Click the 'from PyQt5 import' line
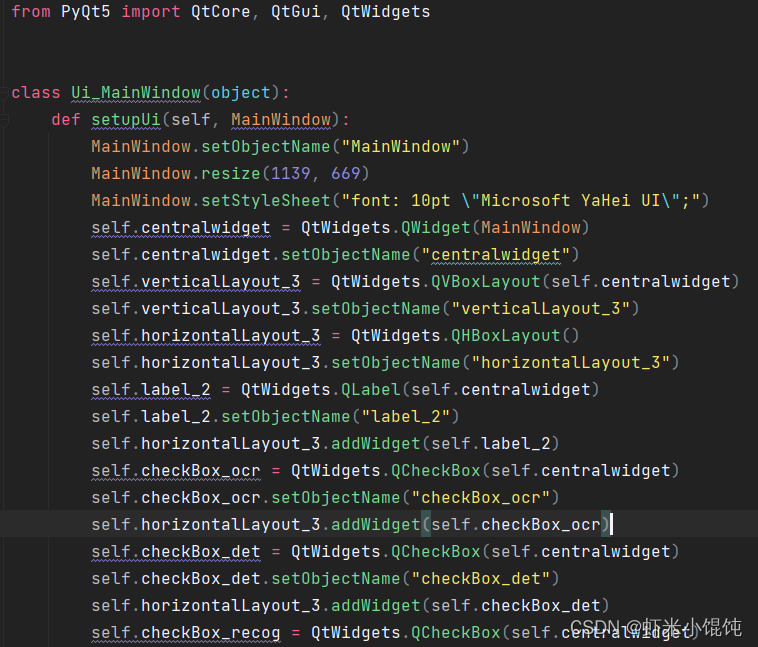This screenshot has height=647, width=758. coord(220,11)
